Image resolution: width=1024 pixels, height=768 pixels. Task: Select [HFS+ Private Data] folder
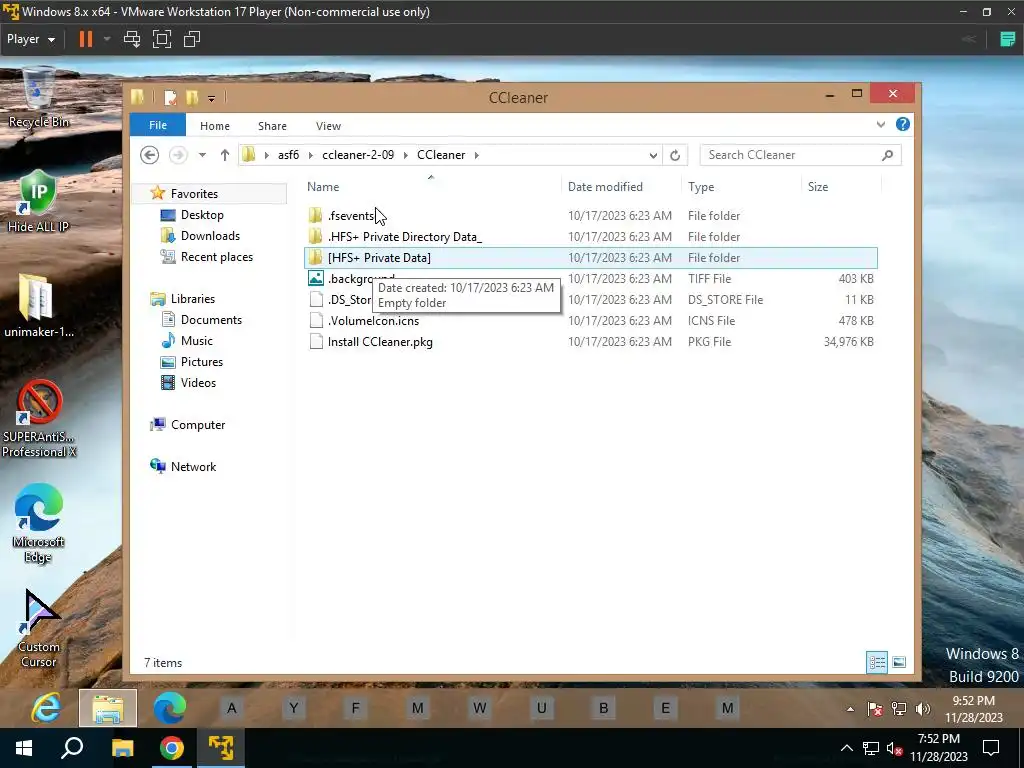click(591, 257)
